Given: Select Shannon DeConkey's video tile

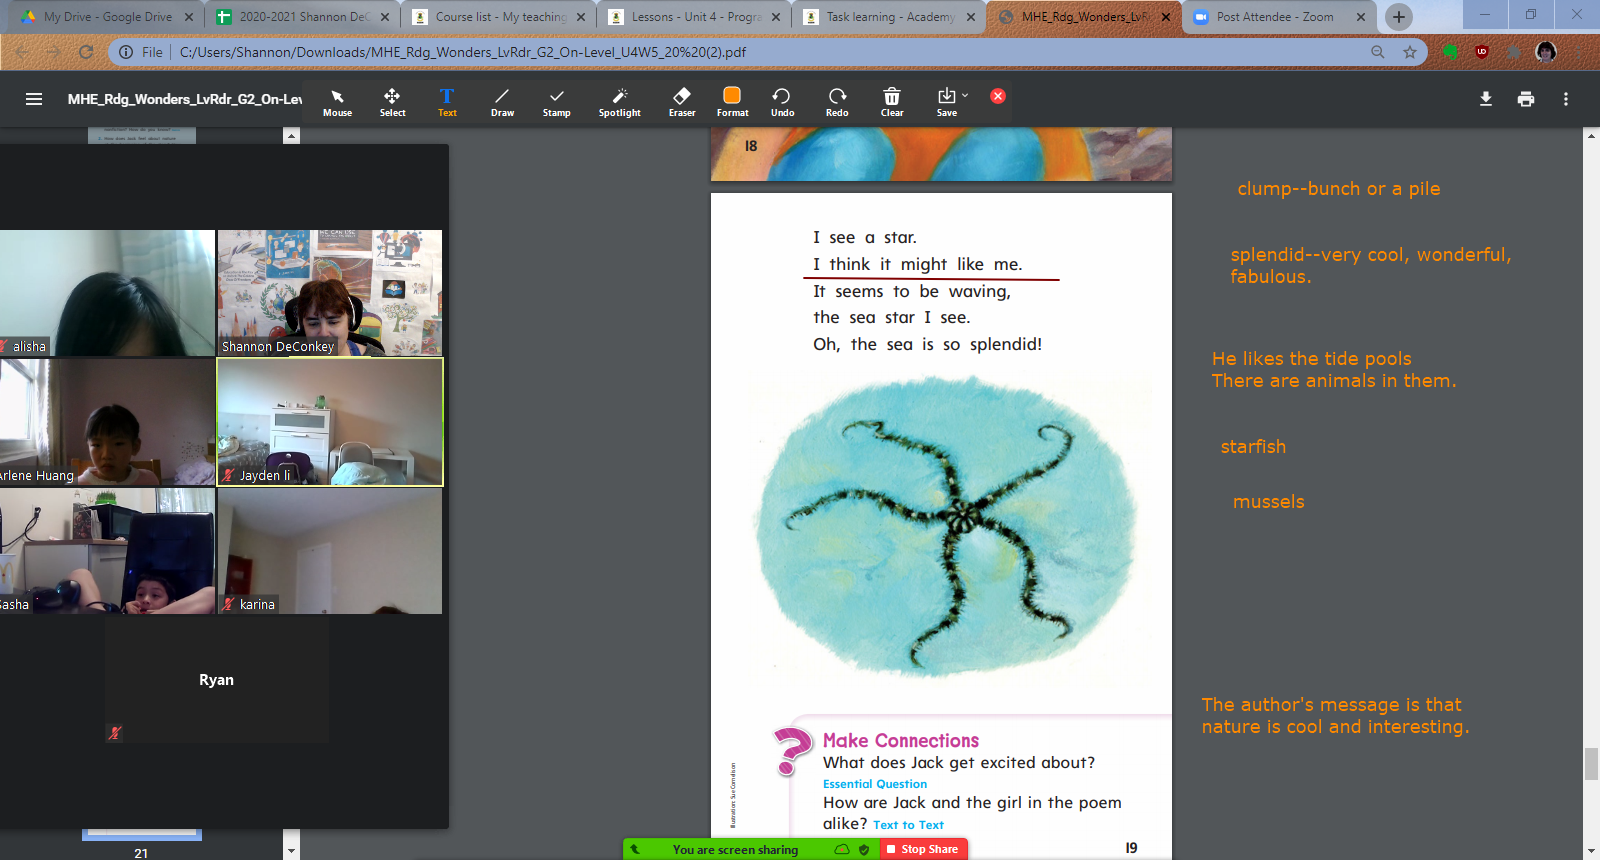Looking at the screenshot, I should click(x=330, y=293).
